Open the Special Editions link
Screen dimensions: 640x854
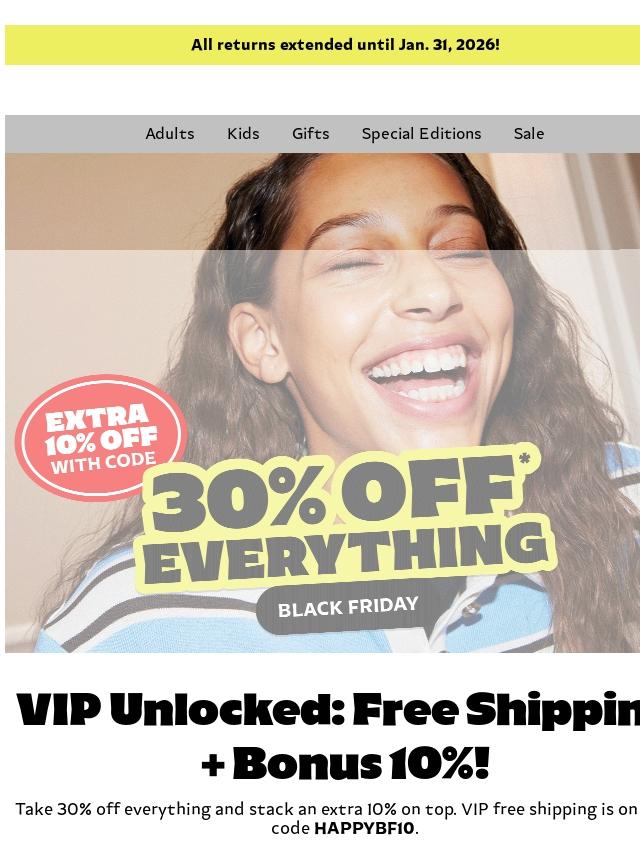coord(421,134)
